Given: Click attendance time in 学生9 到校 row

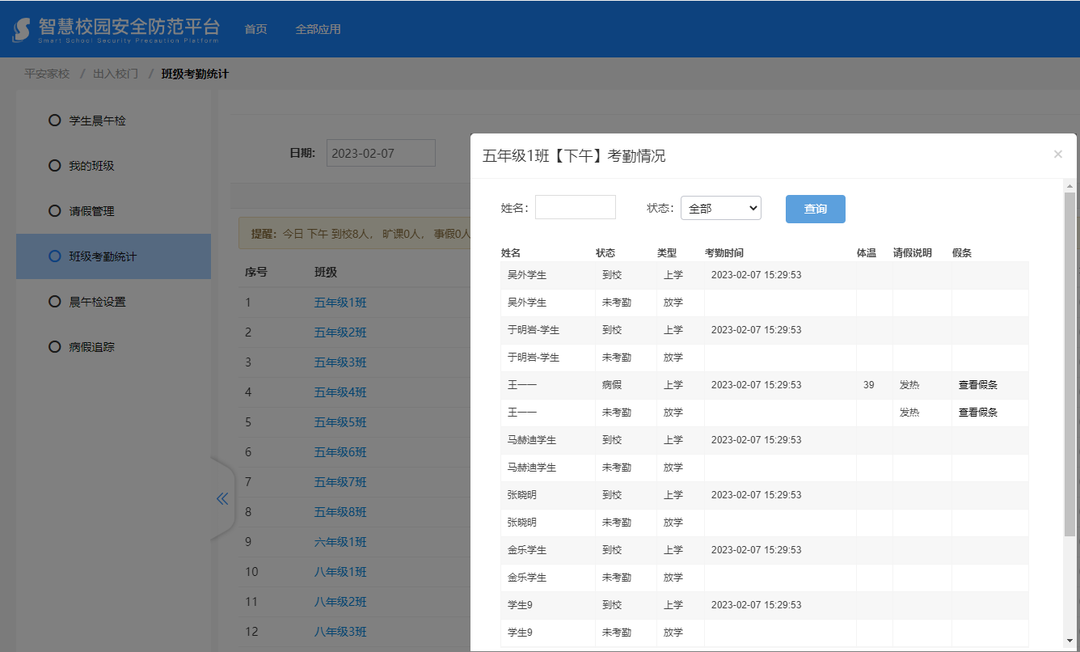Looking at the screenshot, I should [756, 605].
